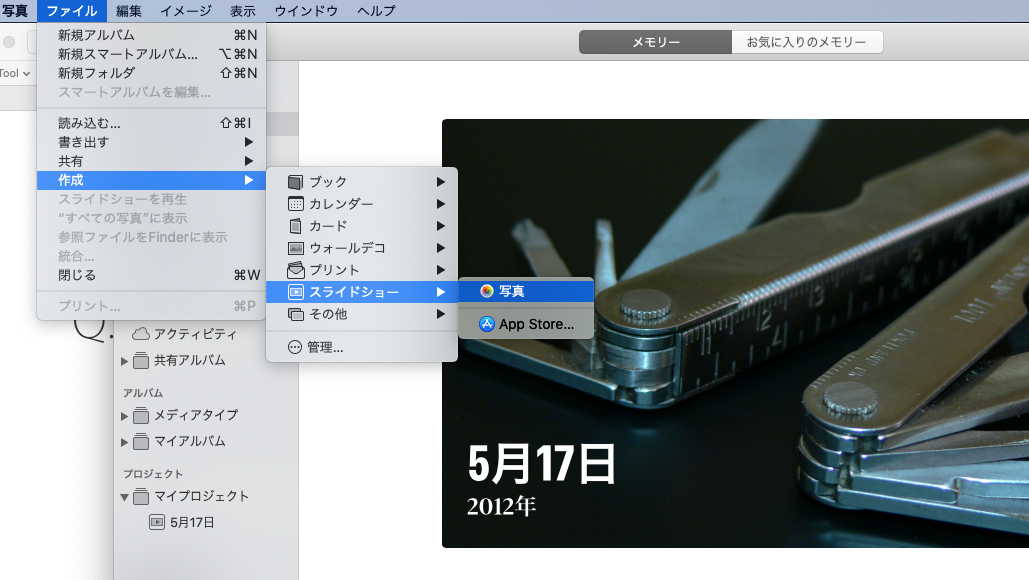Choose 管理... in the Create submenu
Screen dimensions: 1029x580
[362, 347]
